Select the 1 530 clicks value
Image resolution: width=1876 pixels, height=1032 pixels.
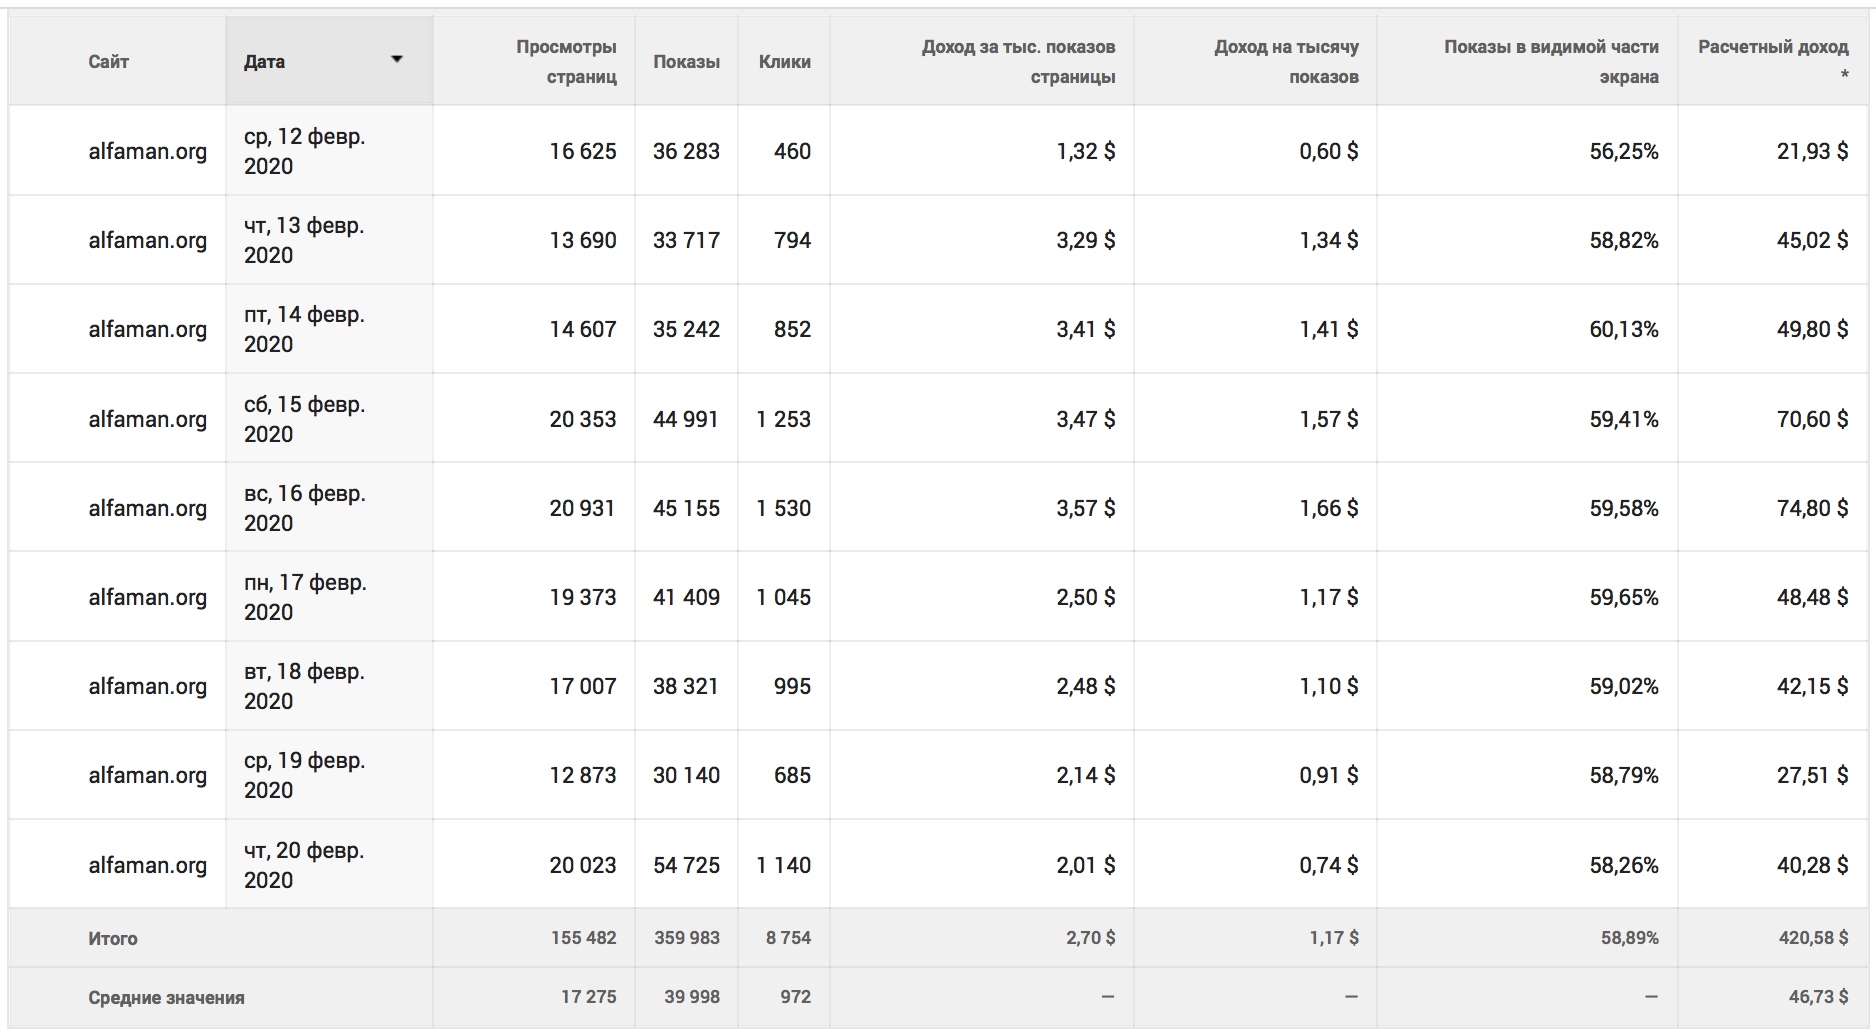click(783, 508)
